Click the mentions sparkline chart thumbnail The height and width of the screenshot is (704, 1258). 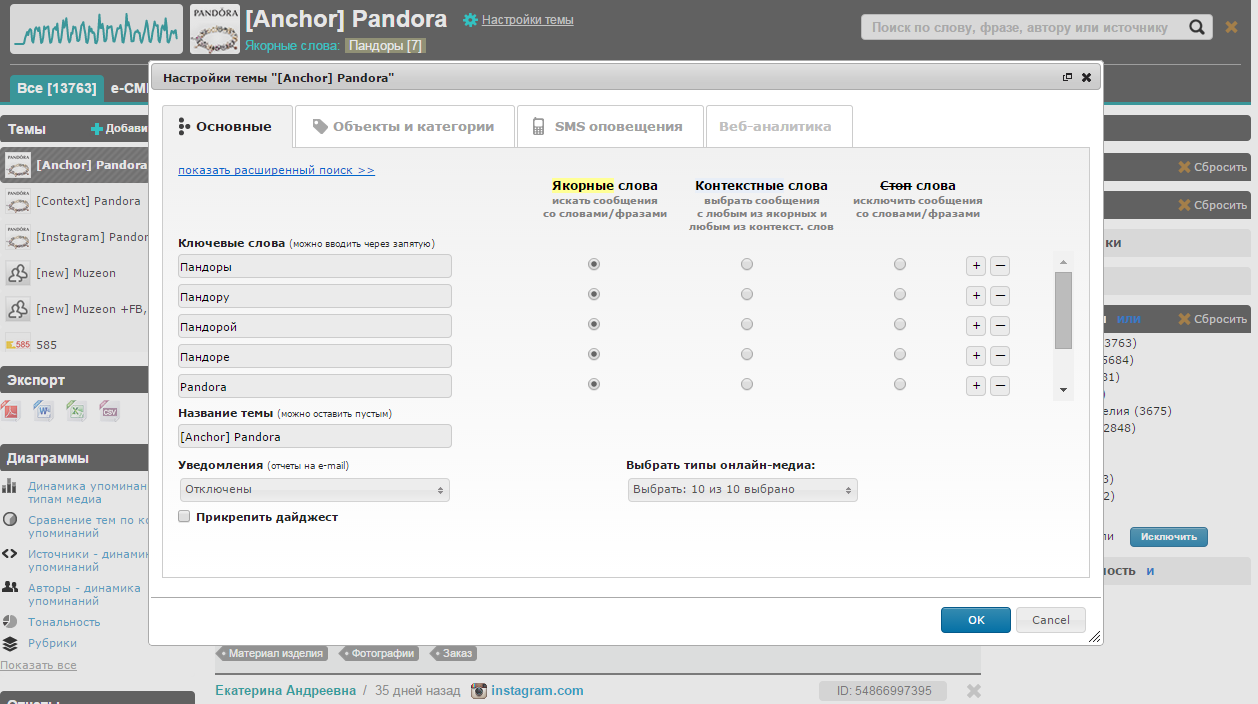pyautogui.click(x=97, y=29)
